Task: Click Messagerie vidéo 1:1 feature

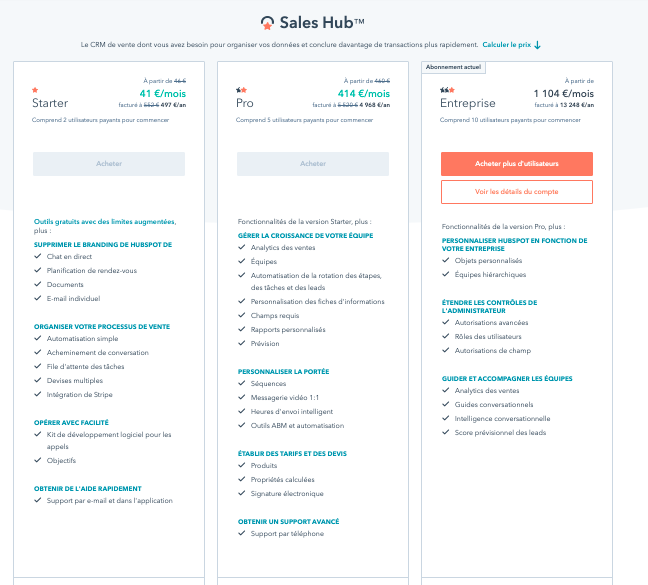Action: click(x=285, y=398)
